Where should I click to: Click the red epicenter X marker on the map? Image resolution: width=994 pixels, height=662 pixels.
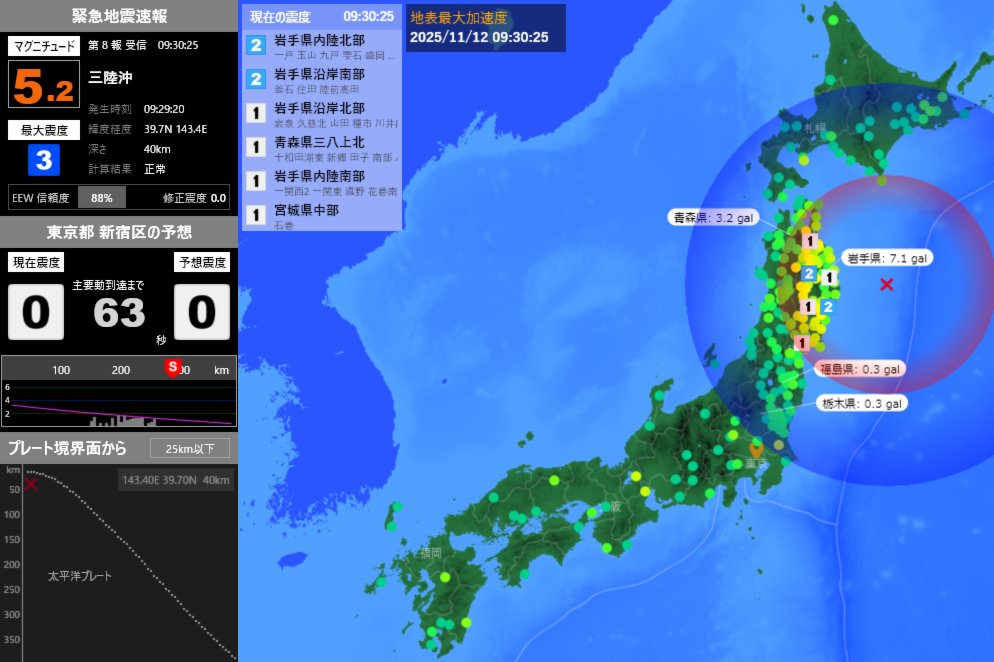pos(888,285)
